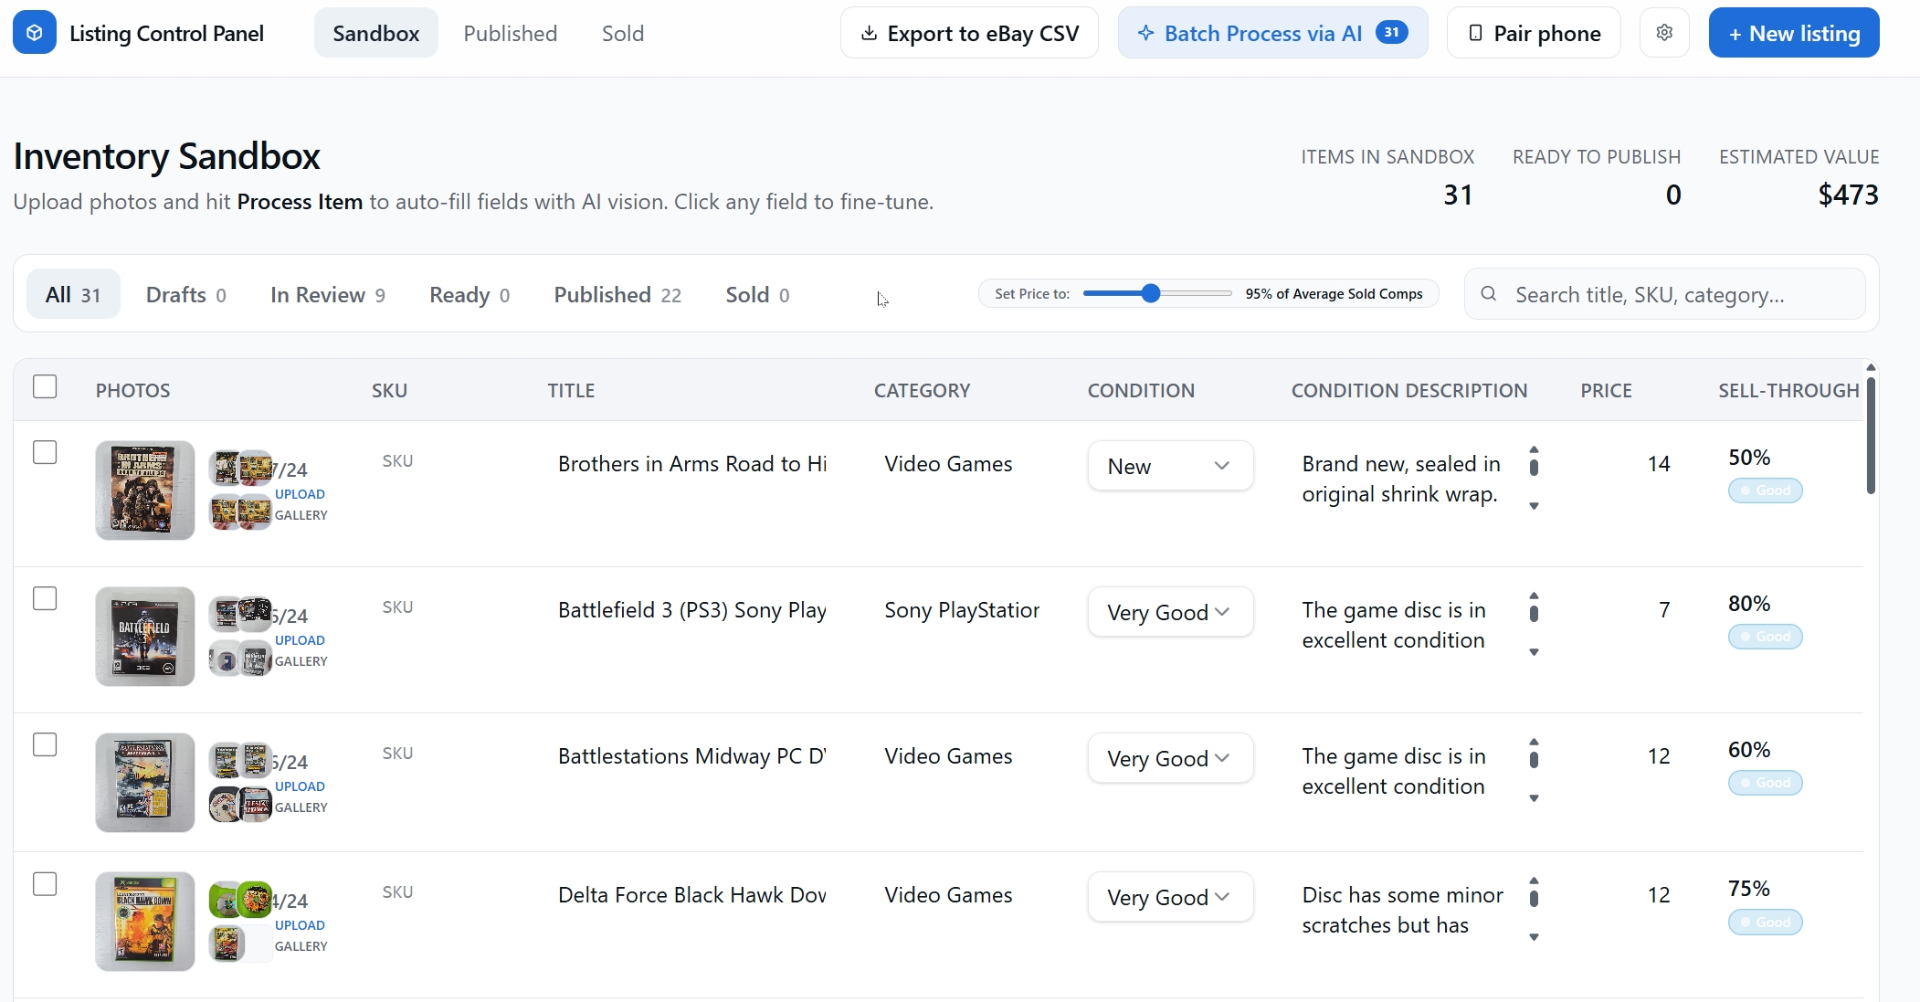Filter the list by the In Review tab

click(327, 295)
